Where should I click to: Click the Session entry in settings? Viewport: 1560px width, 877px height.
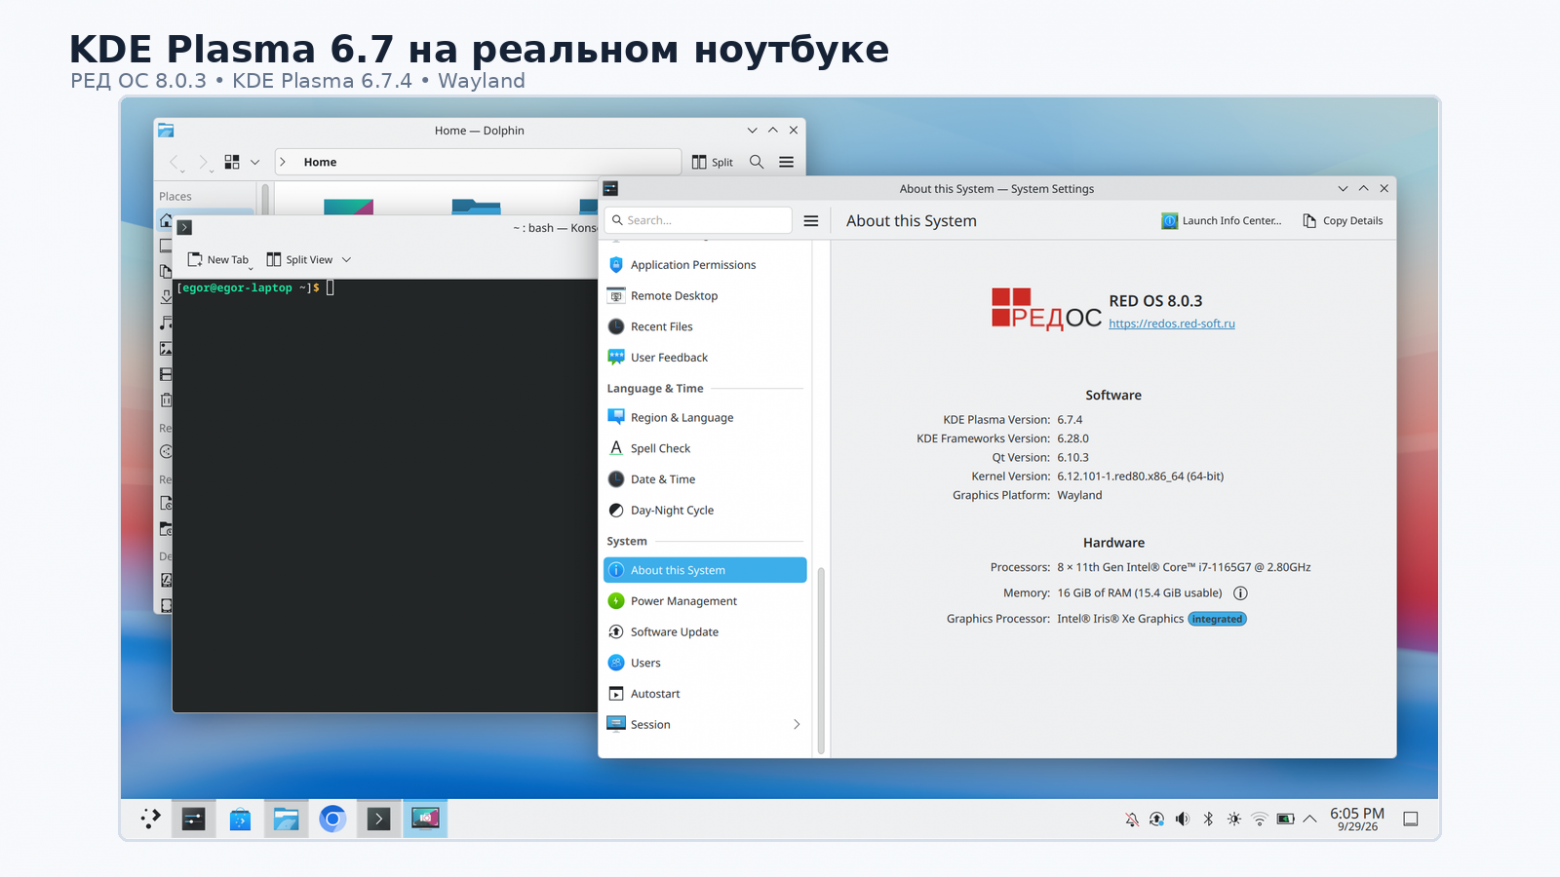[705, 725]
